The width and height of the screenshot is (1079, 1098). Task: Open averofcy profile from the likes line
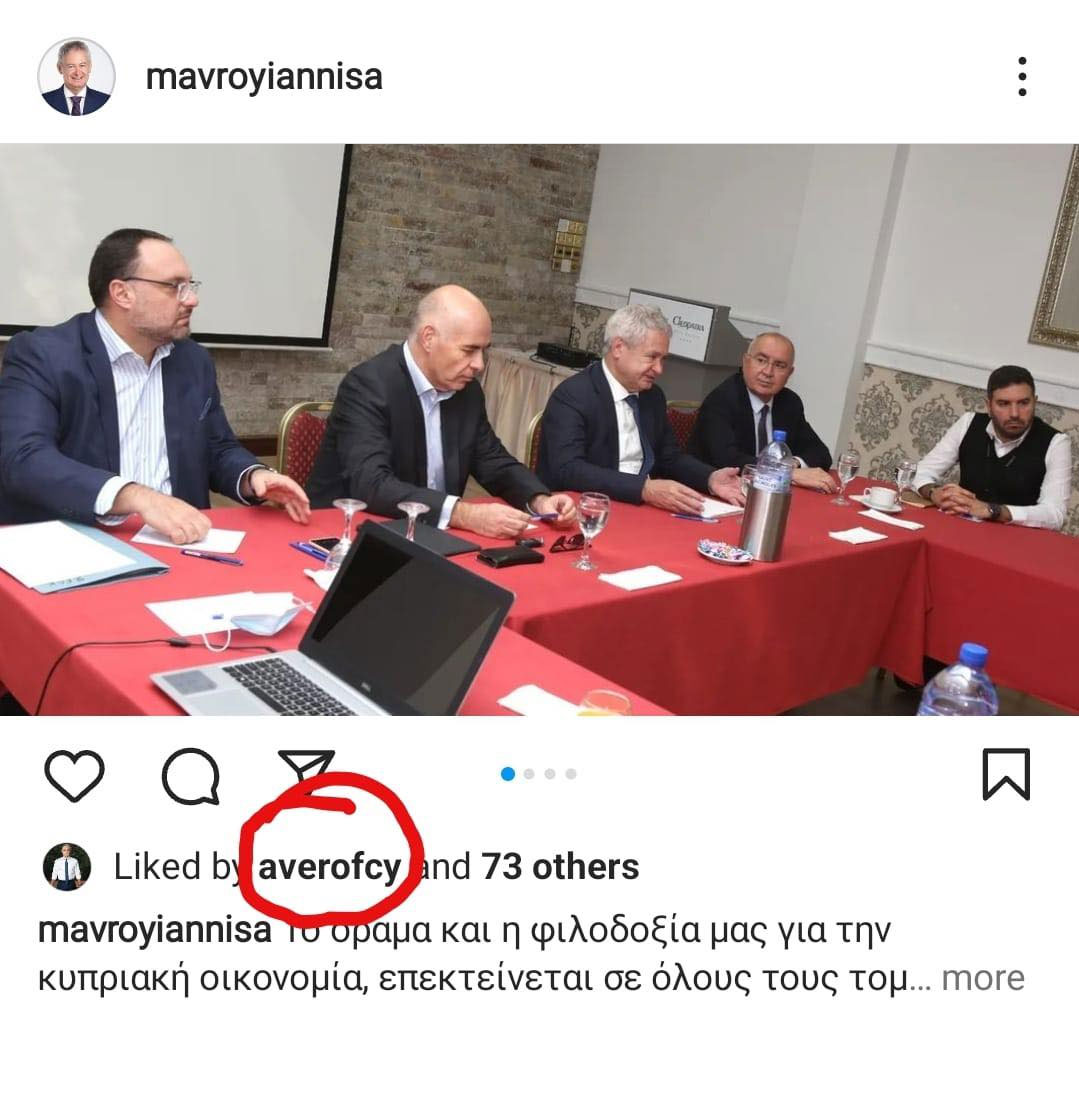click(329, 867)
